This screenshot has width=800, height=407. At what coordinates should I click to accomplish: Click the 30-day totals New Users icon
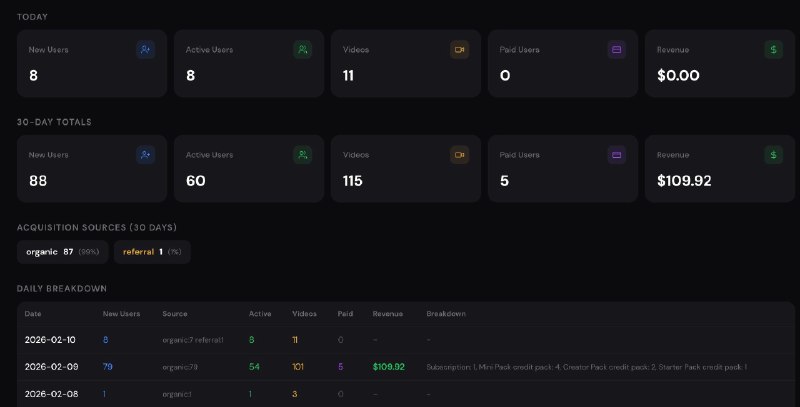(146, 155)
